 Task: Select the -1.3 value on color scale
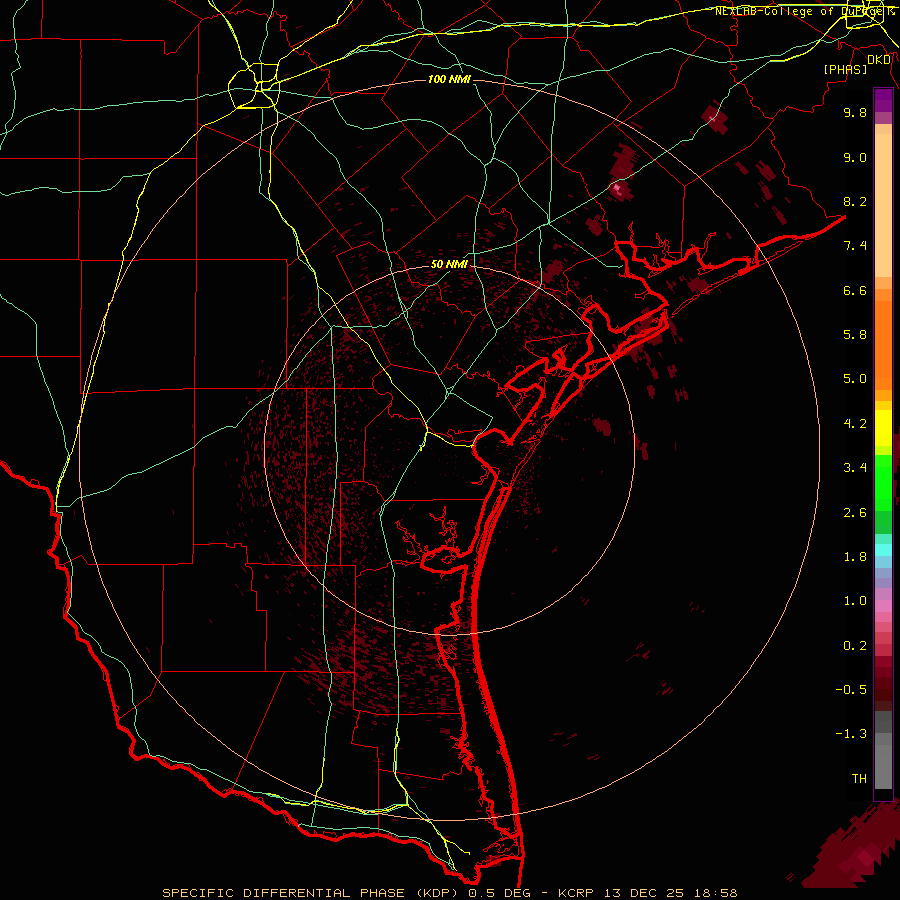pos(851,734)
